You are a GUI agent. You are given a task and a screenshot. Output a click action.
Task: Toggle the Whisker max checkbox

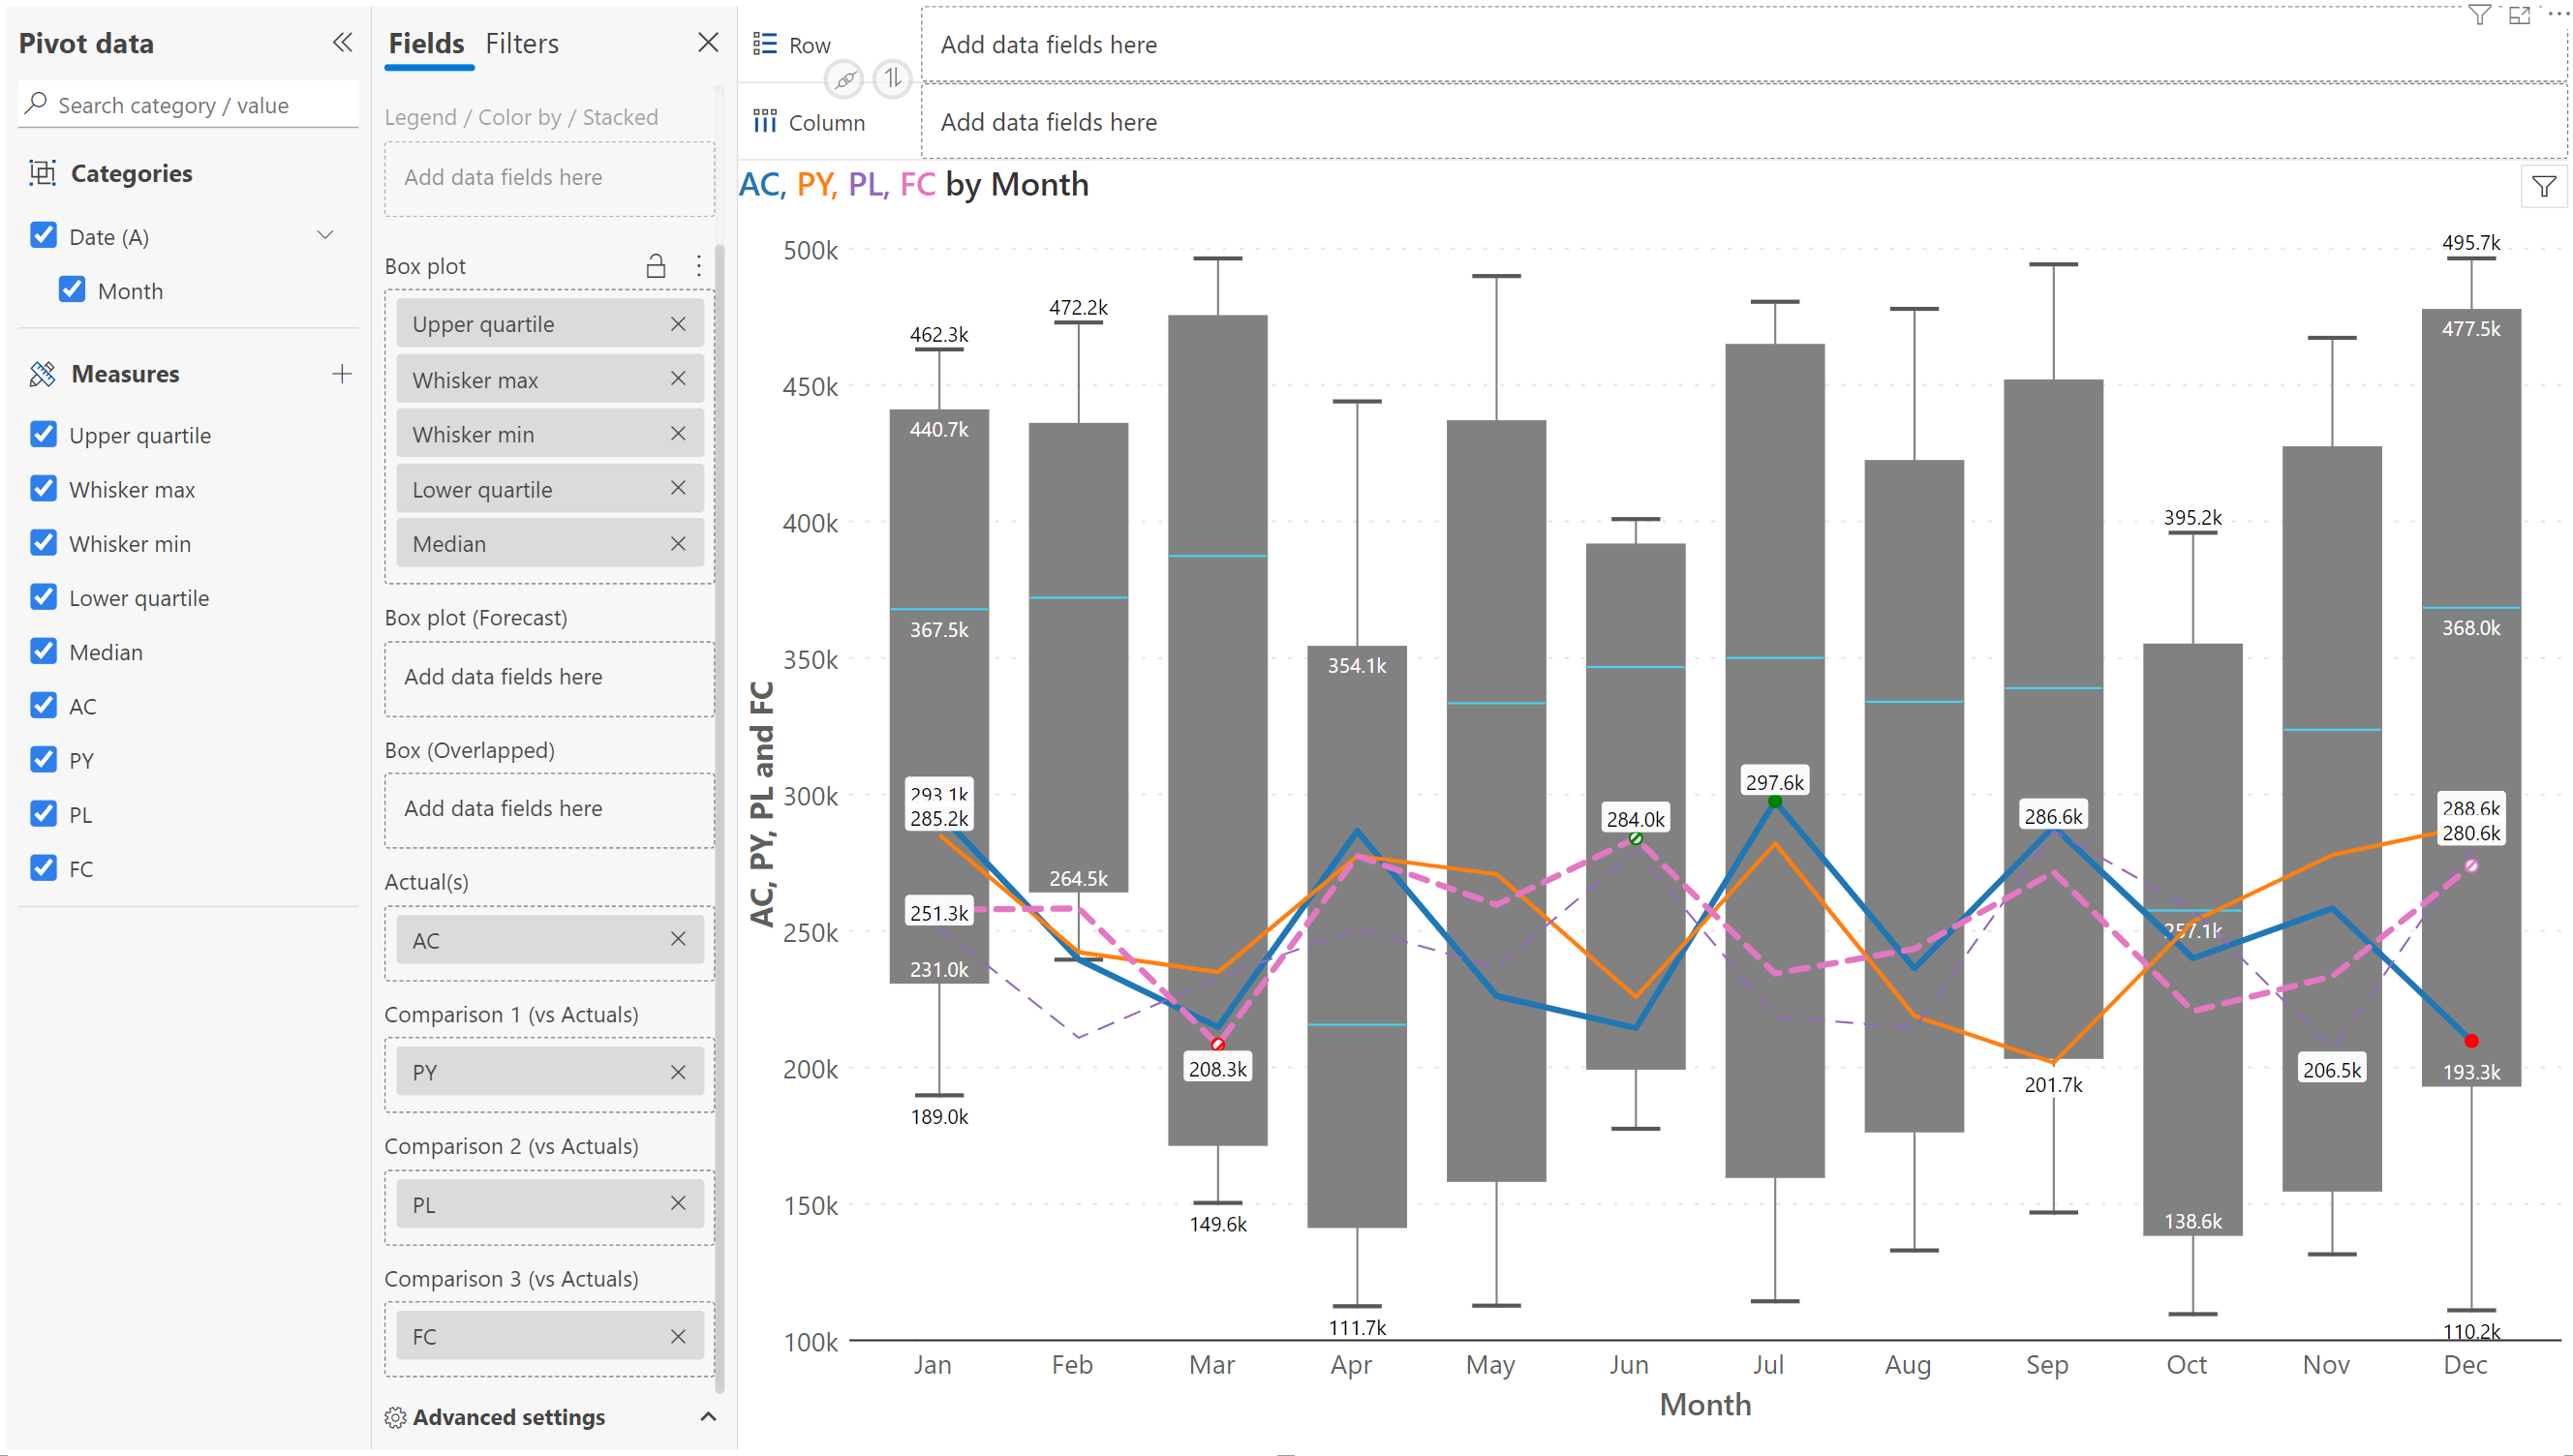coord(43,489)
